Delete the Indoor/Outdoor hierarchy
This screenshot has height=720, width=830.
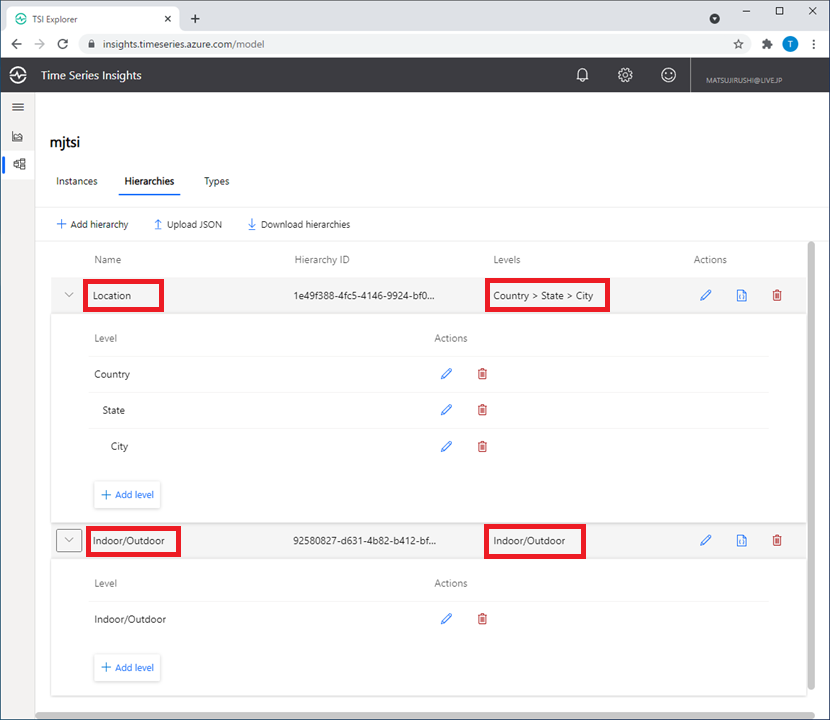pyautogui.click(x=777, y=541)
